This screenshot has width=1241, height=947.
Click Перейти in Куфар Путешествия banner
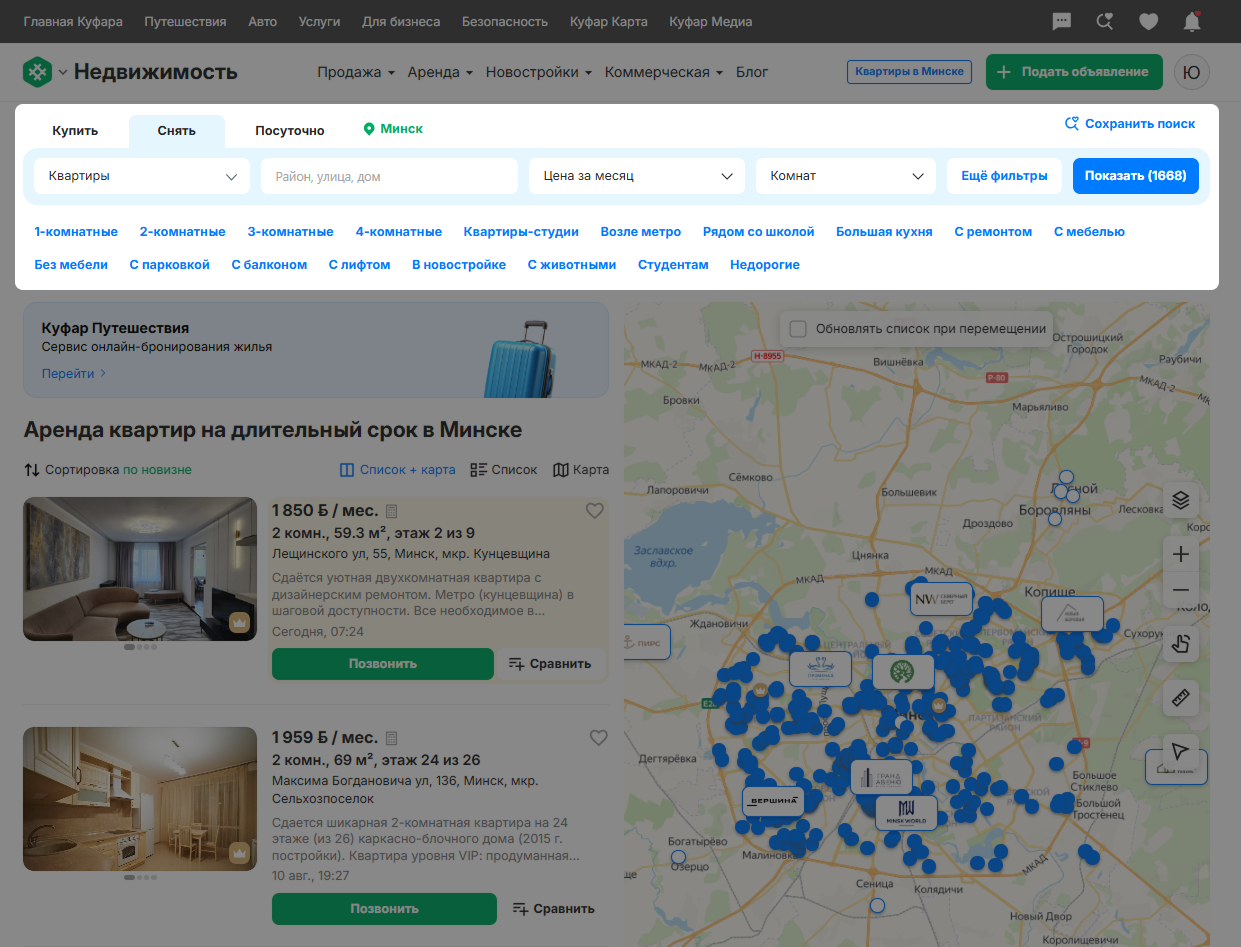(74, 374)
